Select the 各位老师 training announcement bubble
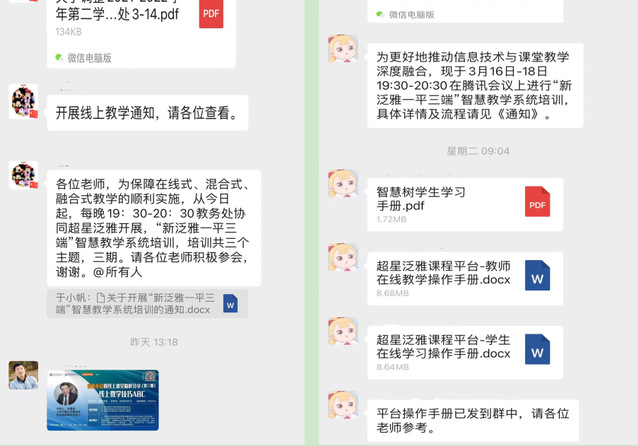This screenshot has width=638, height=446. (x=154, y=228)
